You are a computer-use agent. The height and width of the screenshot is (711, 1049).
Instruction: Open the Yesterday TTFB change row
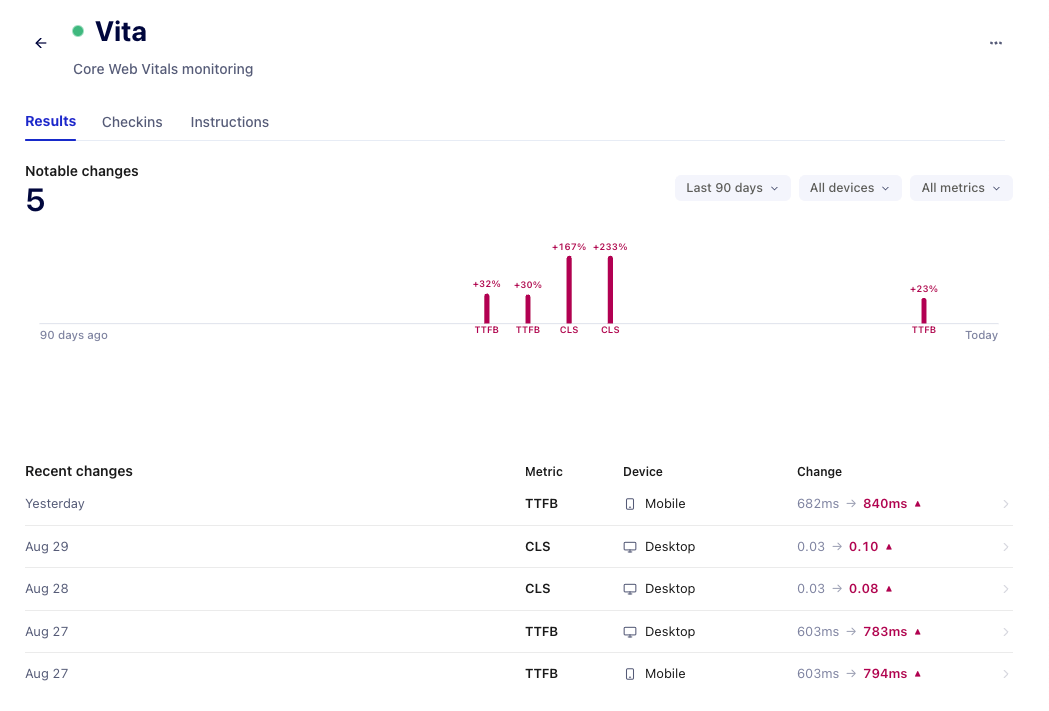[518, 504]
